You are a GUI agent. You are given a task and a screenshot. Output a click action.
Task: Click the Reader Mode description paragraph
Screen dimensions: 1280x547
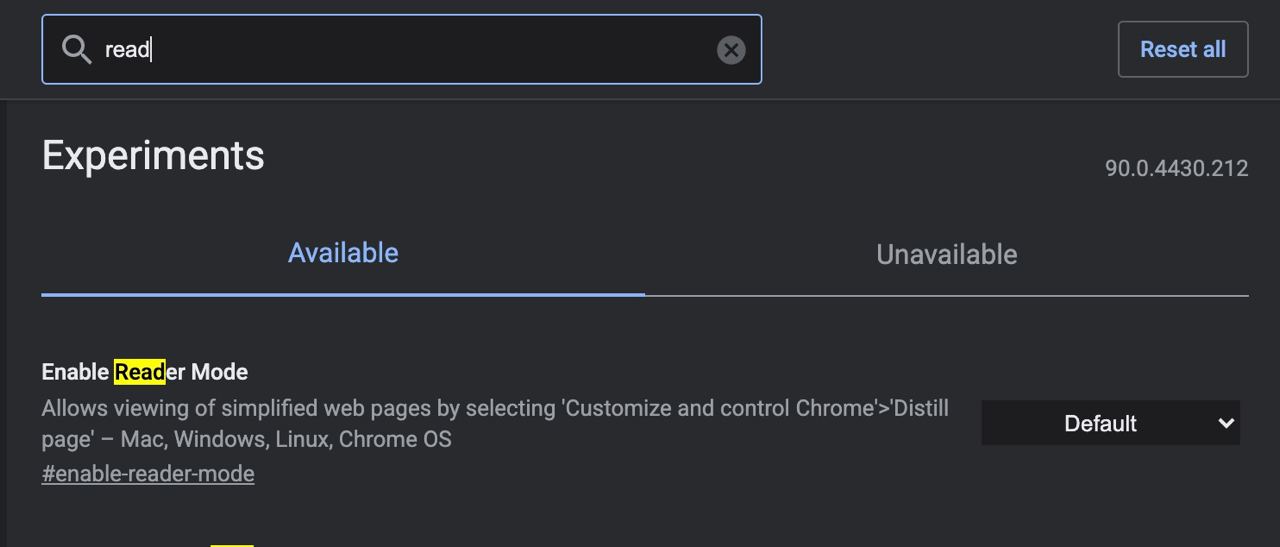495,423
